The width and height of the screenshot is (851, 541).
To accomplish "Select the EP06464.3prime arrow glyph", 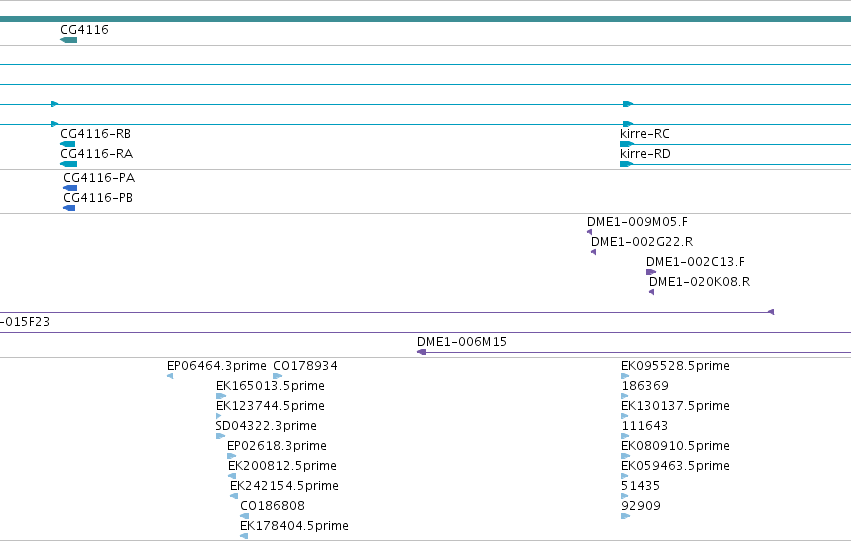I will (x=170, y=376).
